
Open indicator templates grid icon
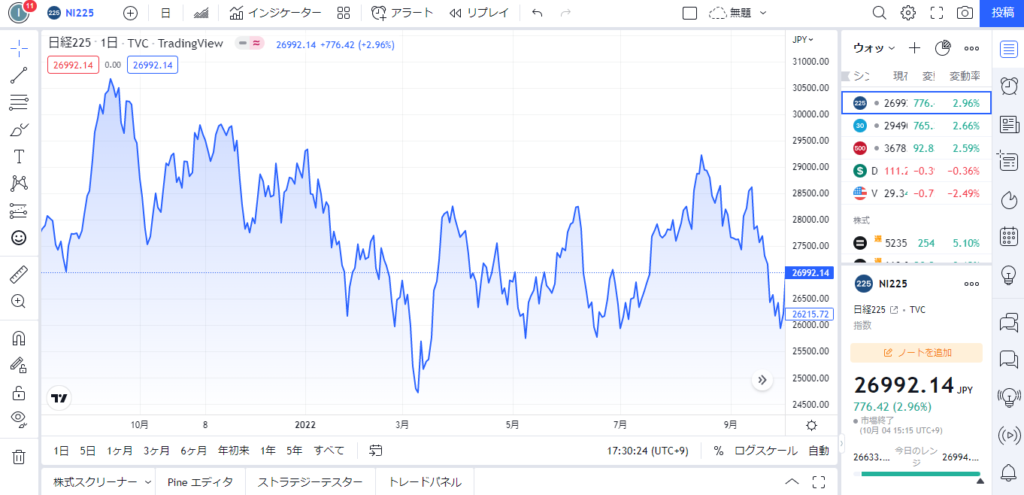(344, 12)
